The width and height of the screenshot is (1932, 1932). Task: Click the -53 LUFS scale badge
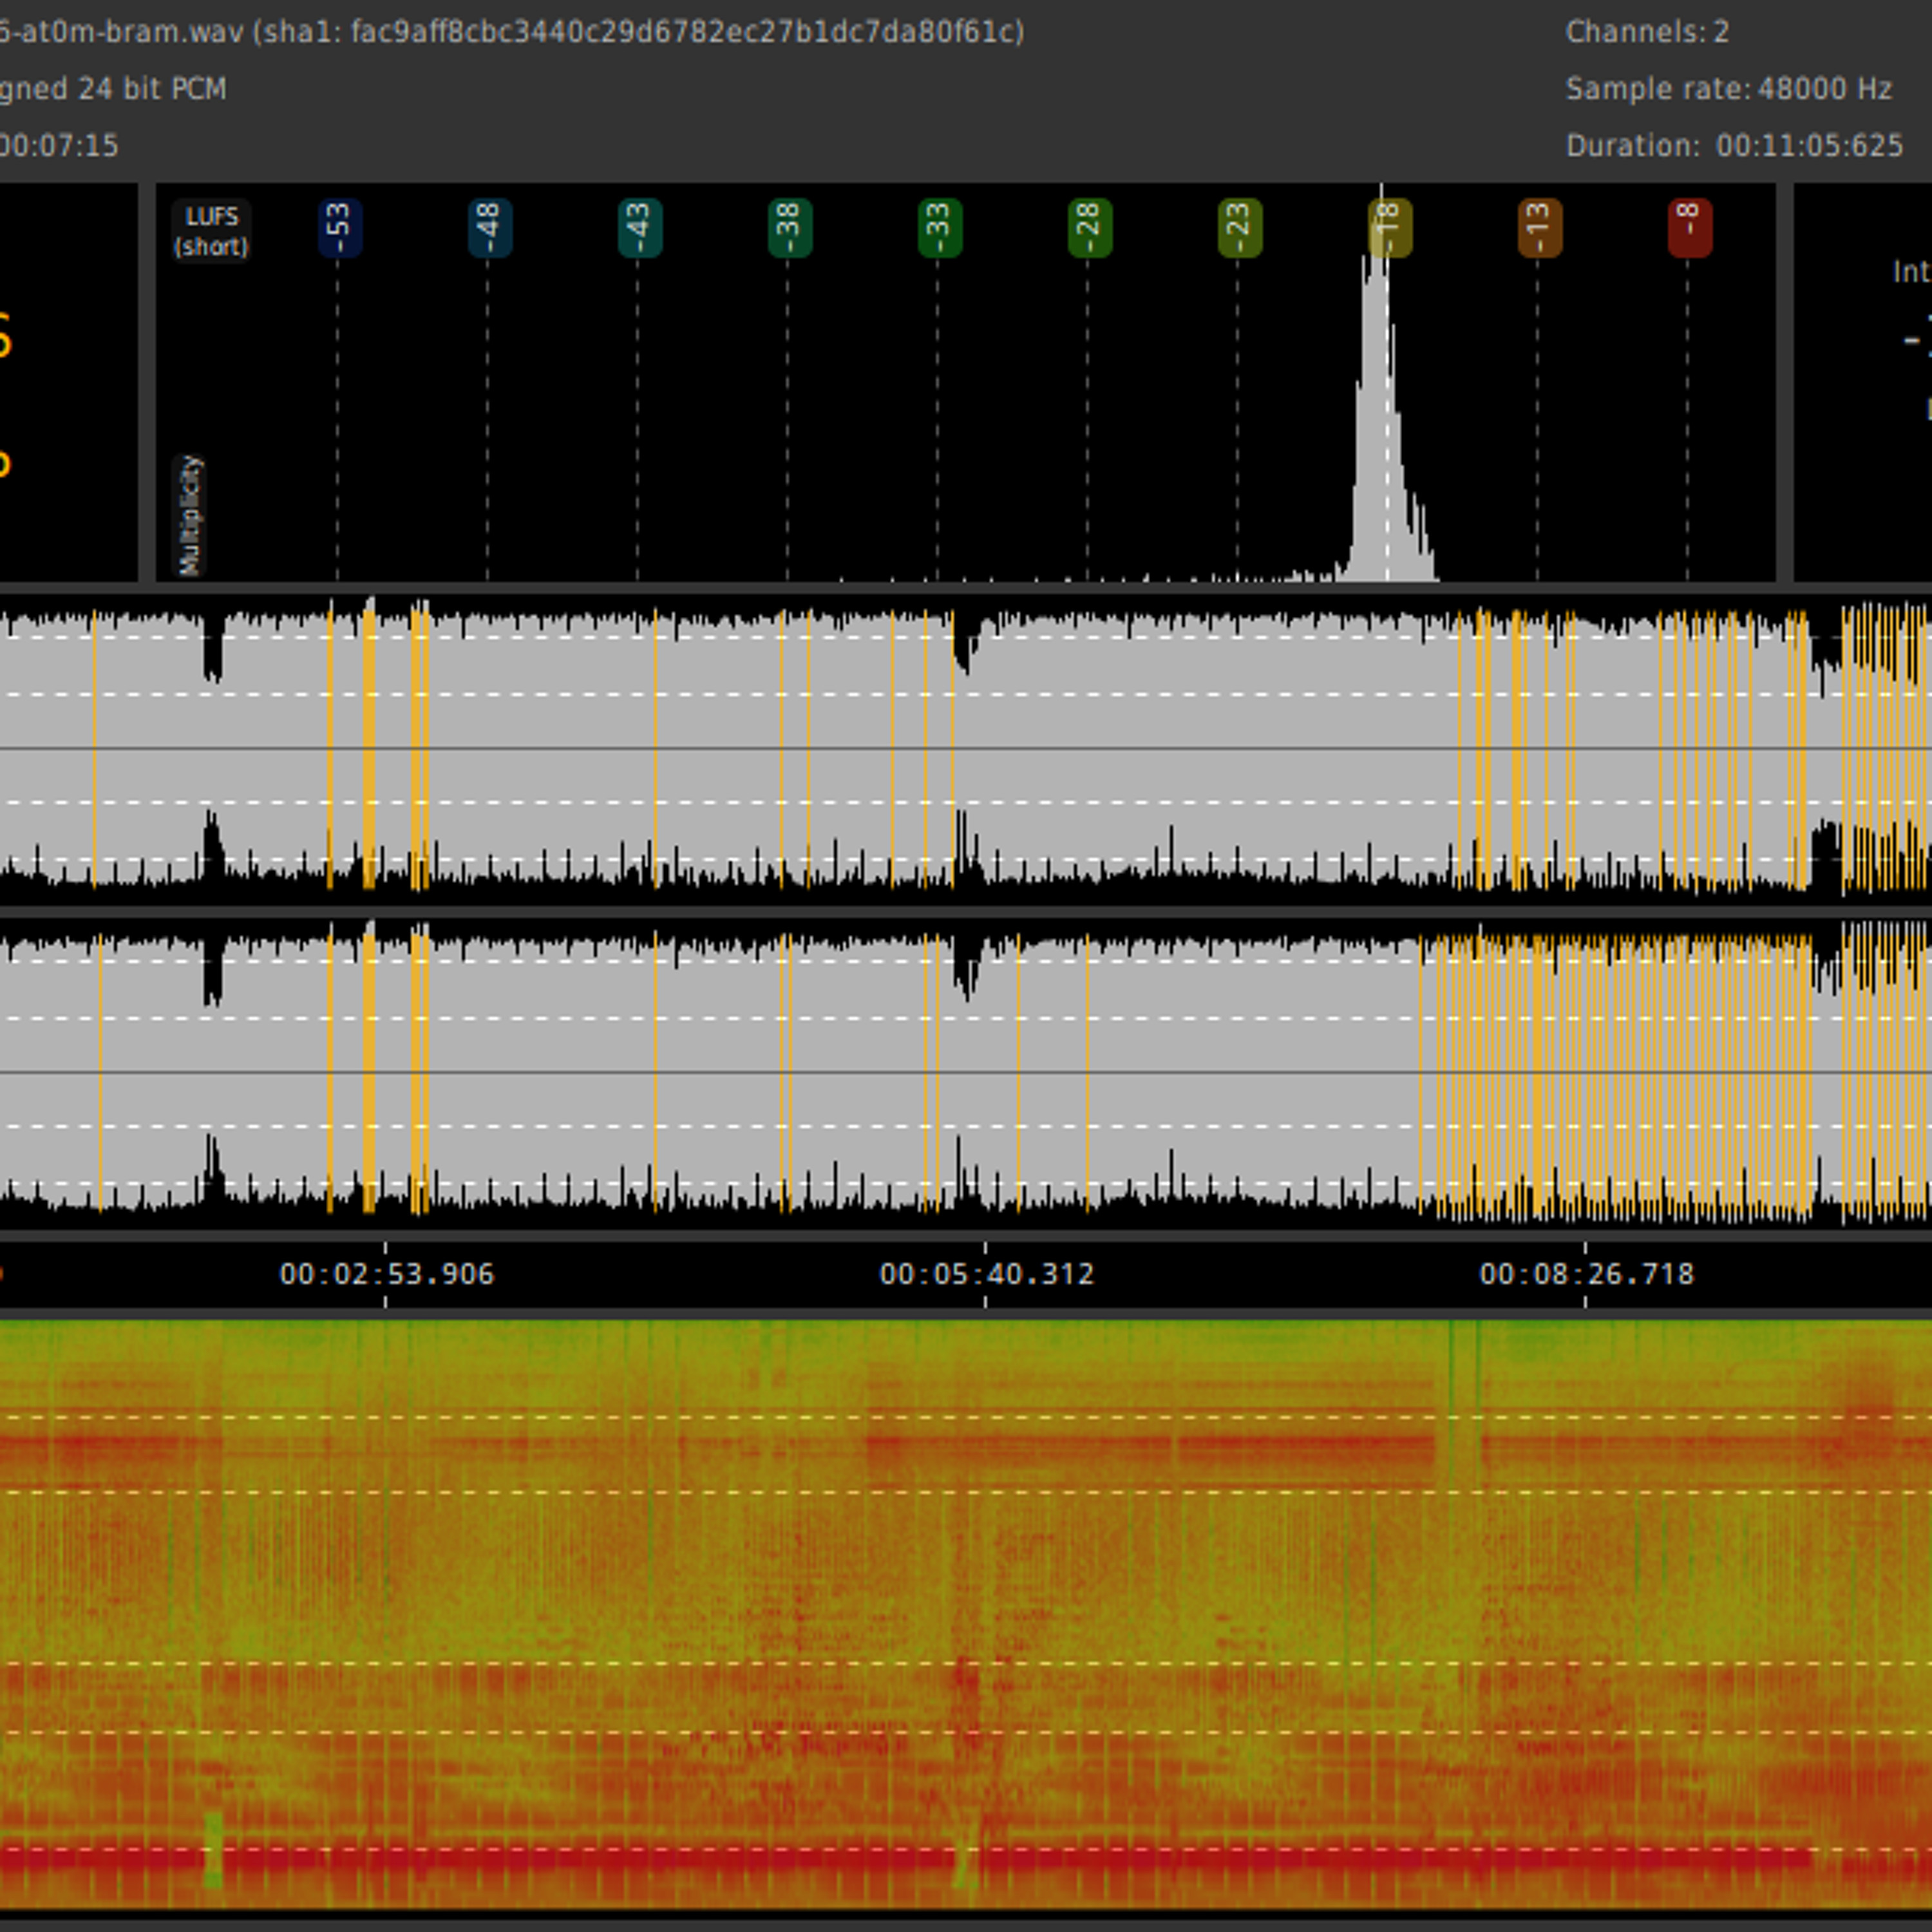[339, 229]
